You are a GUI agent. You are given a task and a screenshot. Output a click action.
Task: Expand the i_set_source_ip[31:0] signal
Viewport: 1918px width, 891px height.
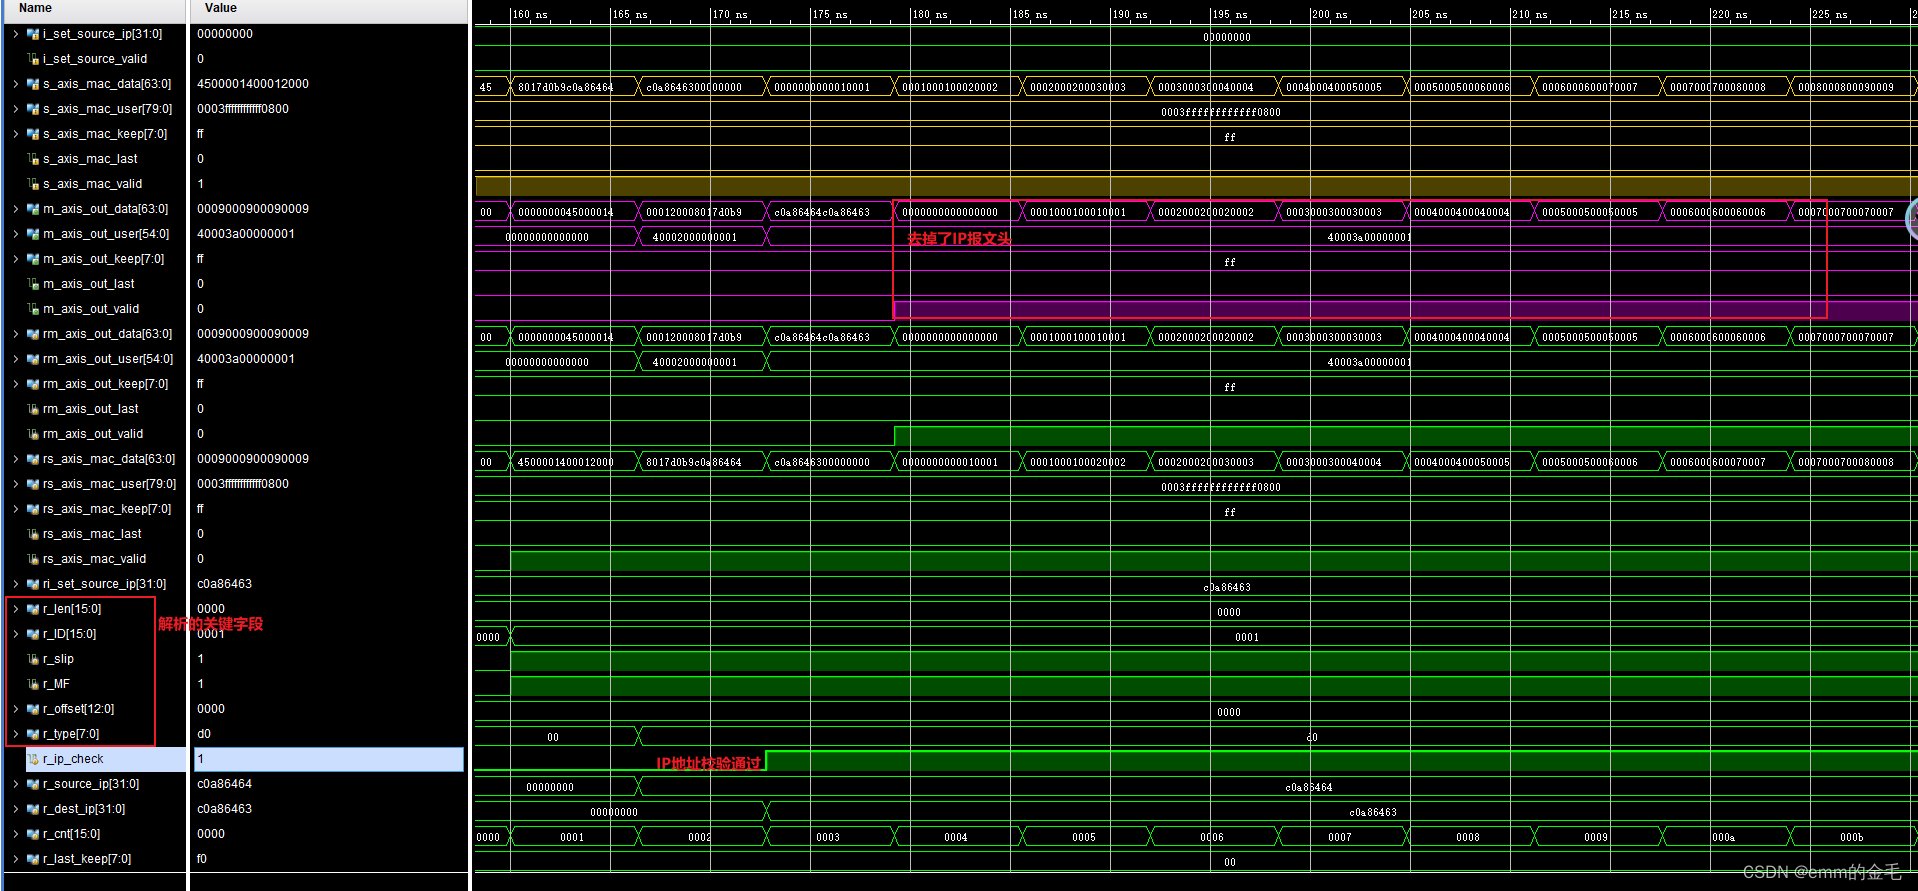coord(15,34)
